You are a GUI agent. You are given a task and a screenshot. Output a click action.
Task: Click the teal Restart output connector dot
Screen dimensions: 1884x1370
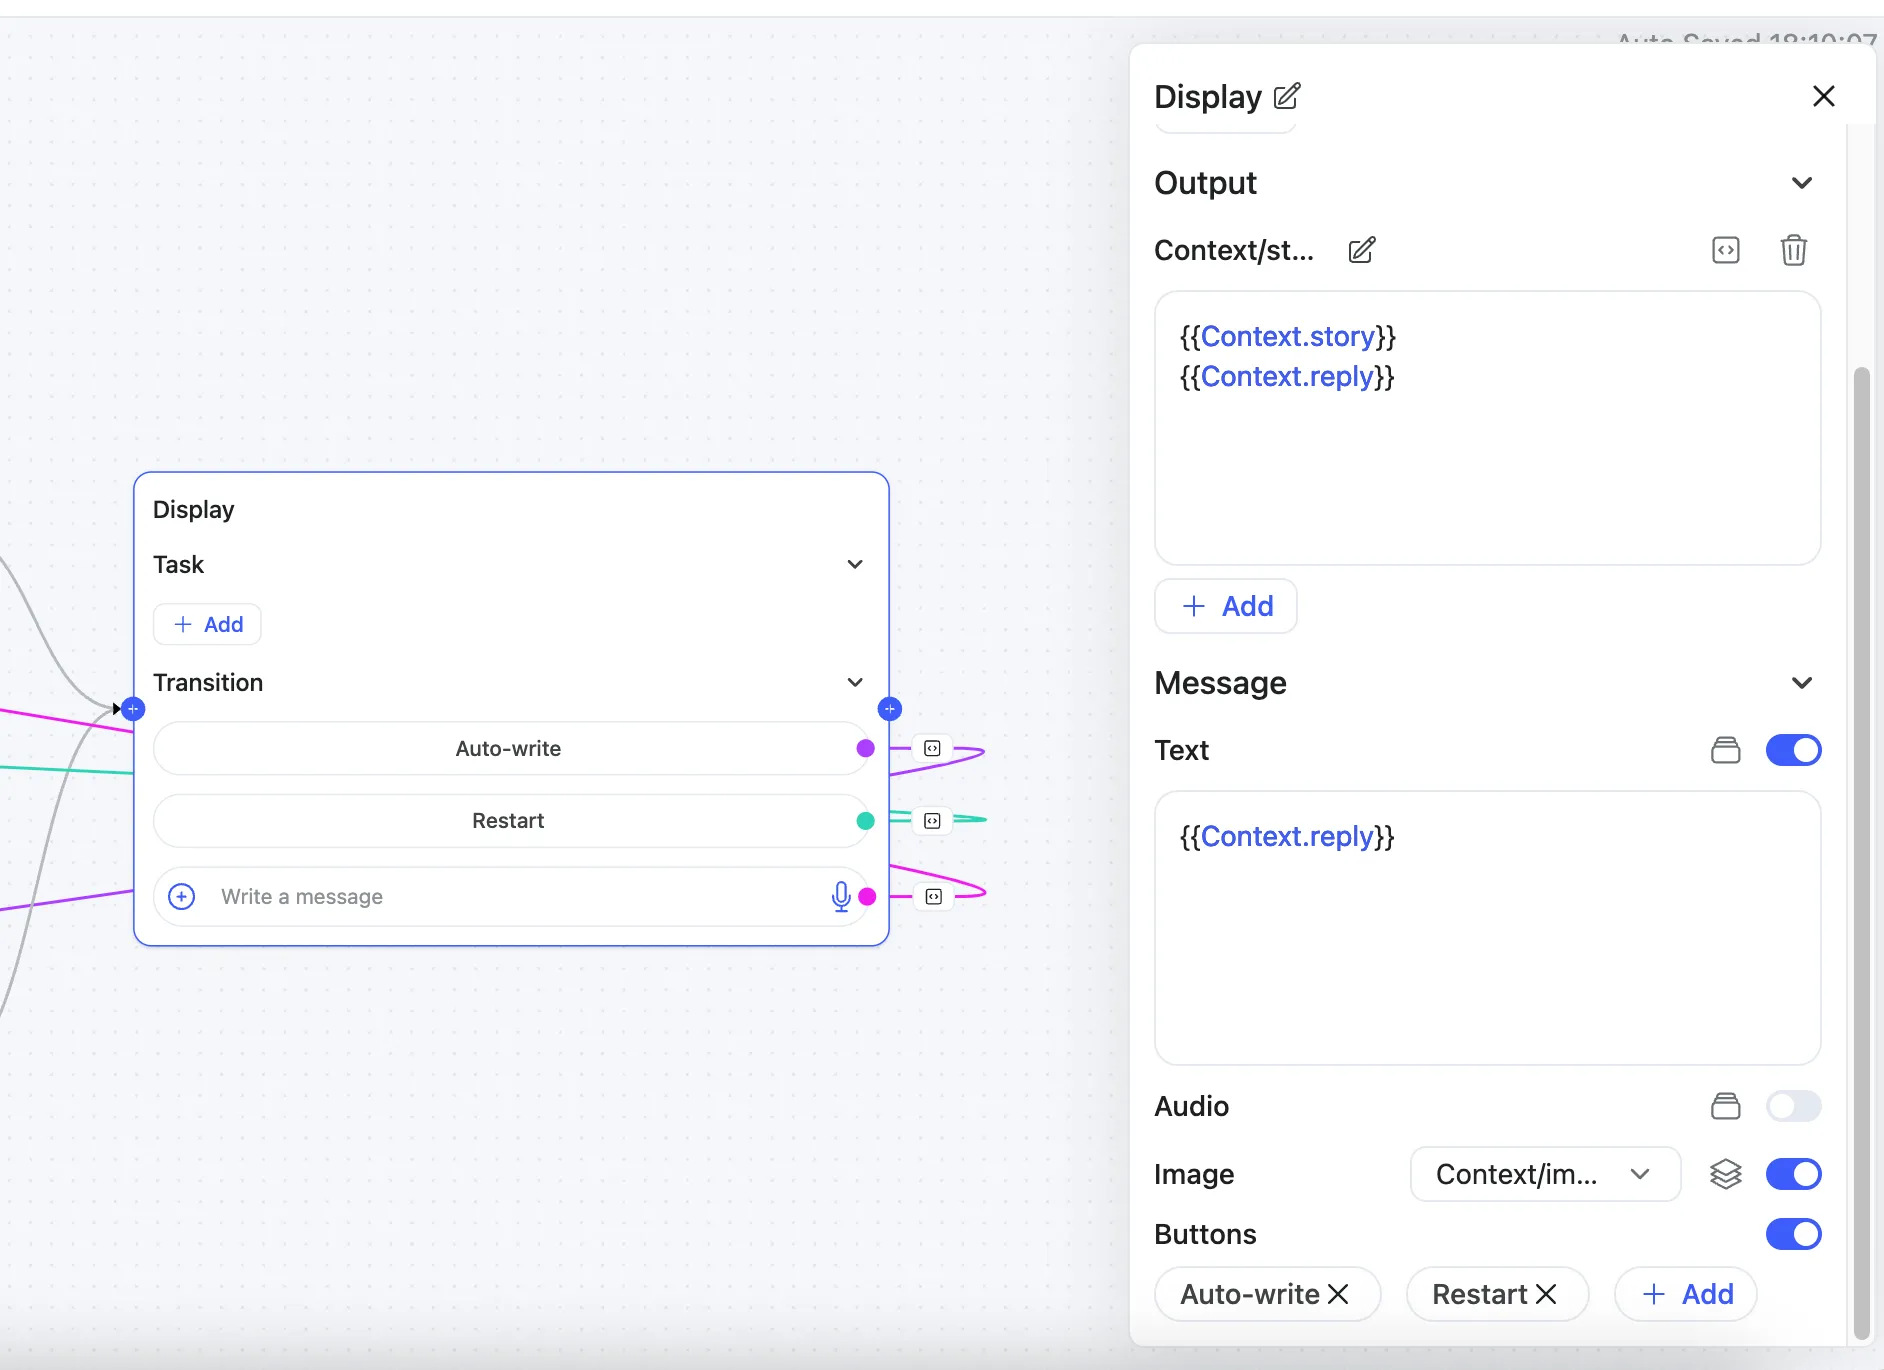point(866,821)
